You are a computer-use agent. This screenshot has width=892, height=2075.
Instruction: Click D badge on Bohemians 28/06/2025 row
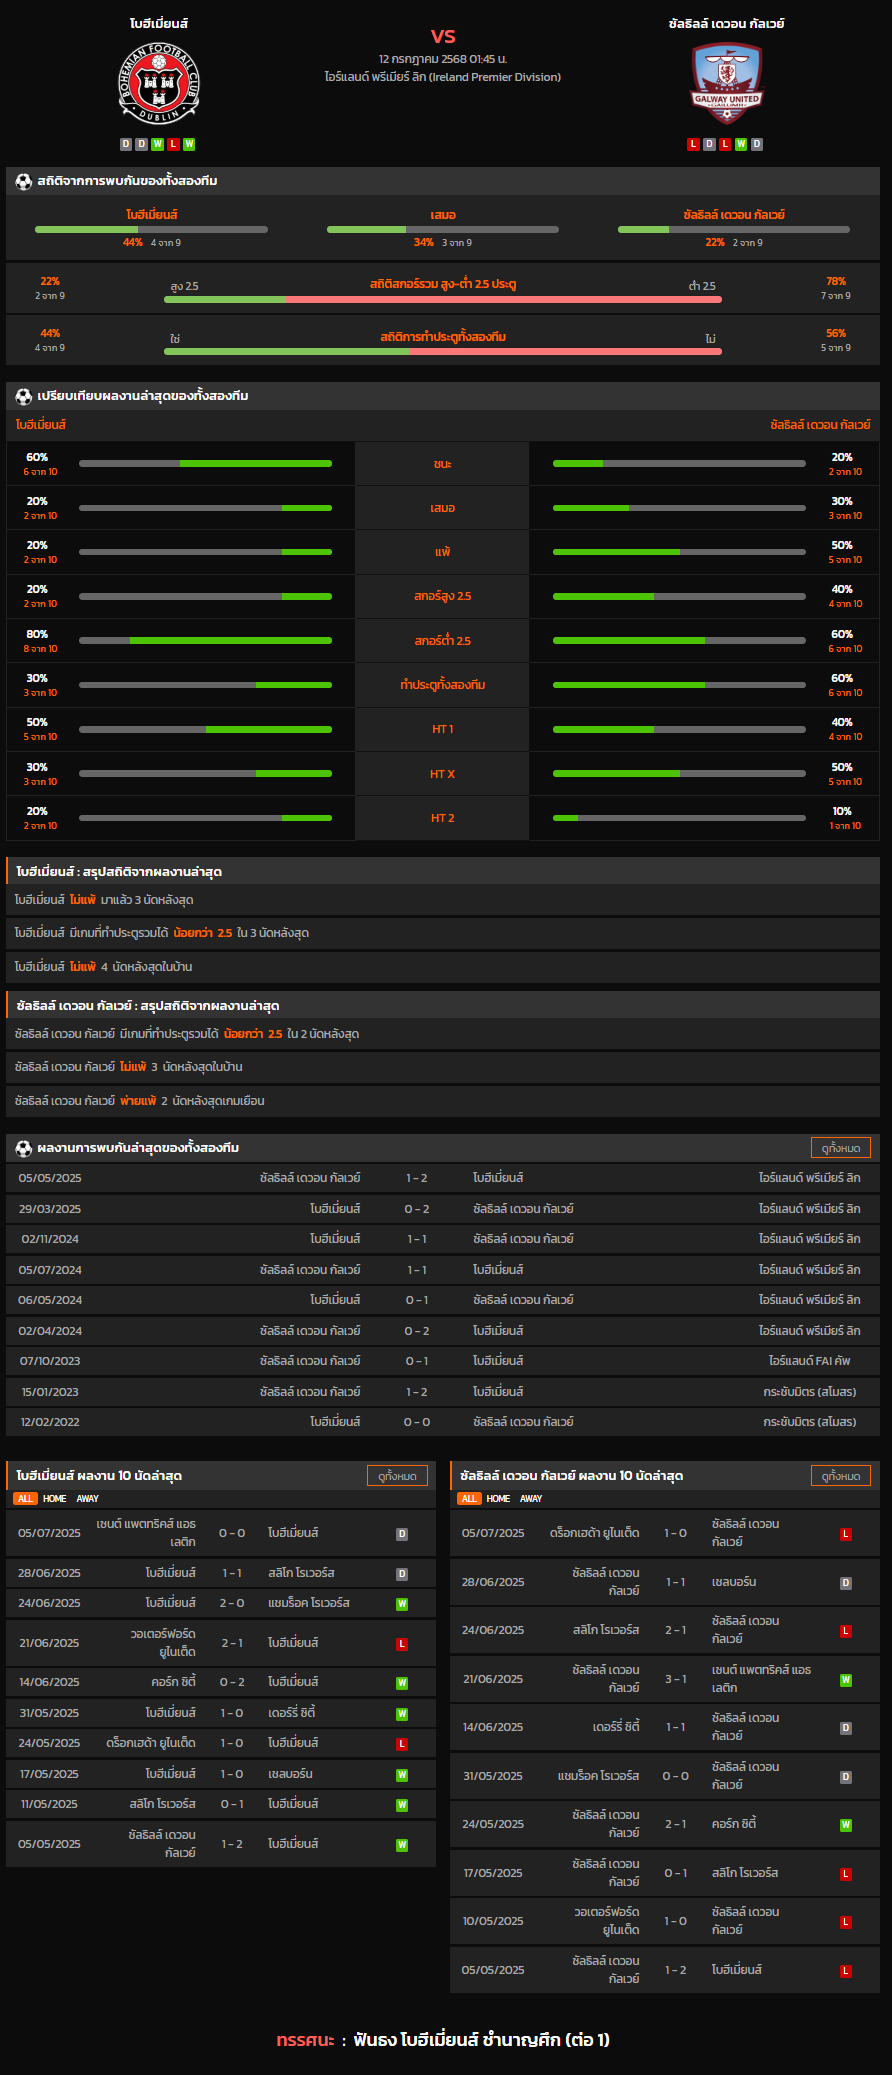click(402, 1574)
